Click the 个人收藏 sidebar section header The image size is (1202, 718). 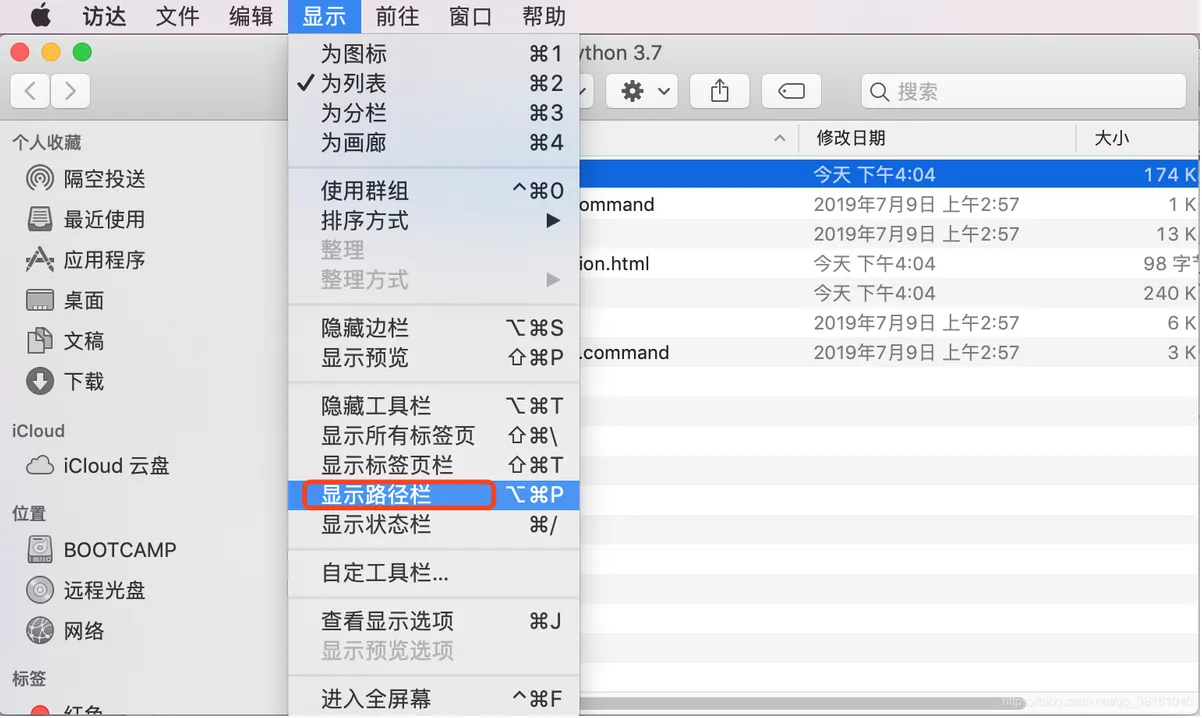(46, 143)
